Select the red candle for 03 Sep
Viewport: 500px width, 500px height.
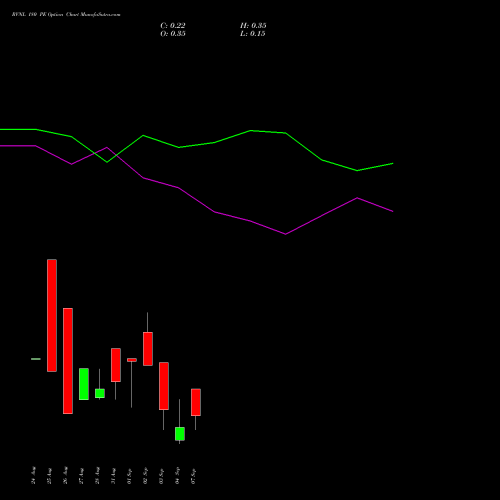point(164,386)
